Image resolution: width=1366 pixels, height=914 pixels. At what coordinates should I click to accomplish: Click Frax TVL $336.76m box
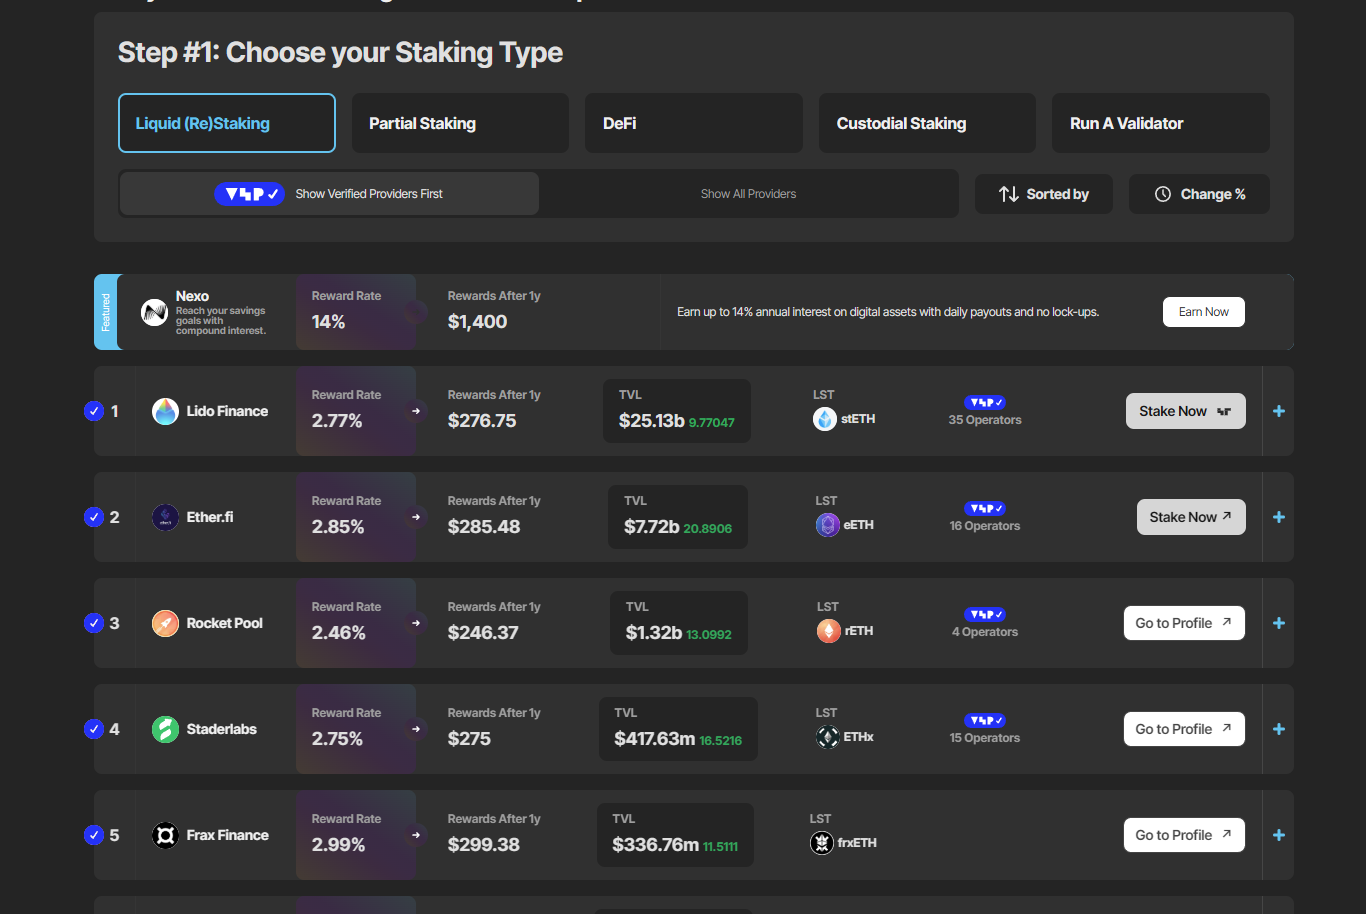coord(675,835)
